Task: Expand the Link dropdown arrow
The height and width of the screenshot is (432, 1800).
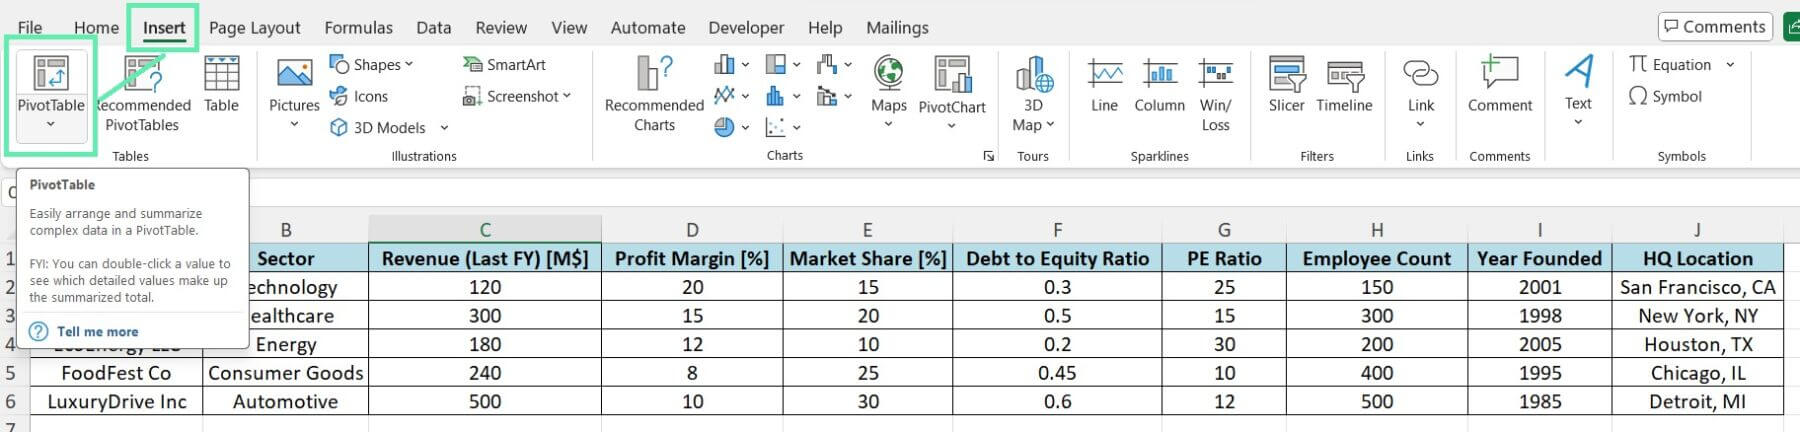Action: 1420,124
